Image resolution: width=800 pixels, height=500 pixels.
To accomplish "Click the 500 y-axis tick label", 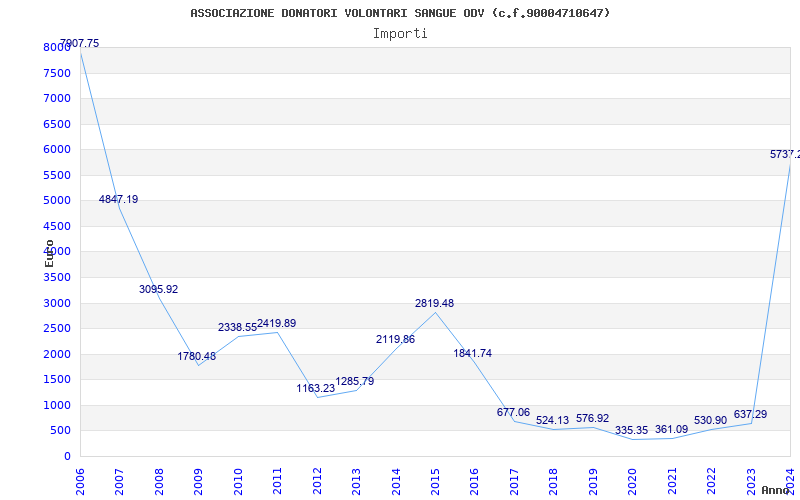I will [x=61, y=431].
